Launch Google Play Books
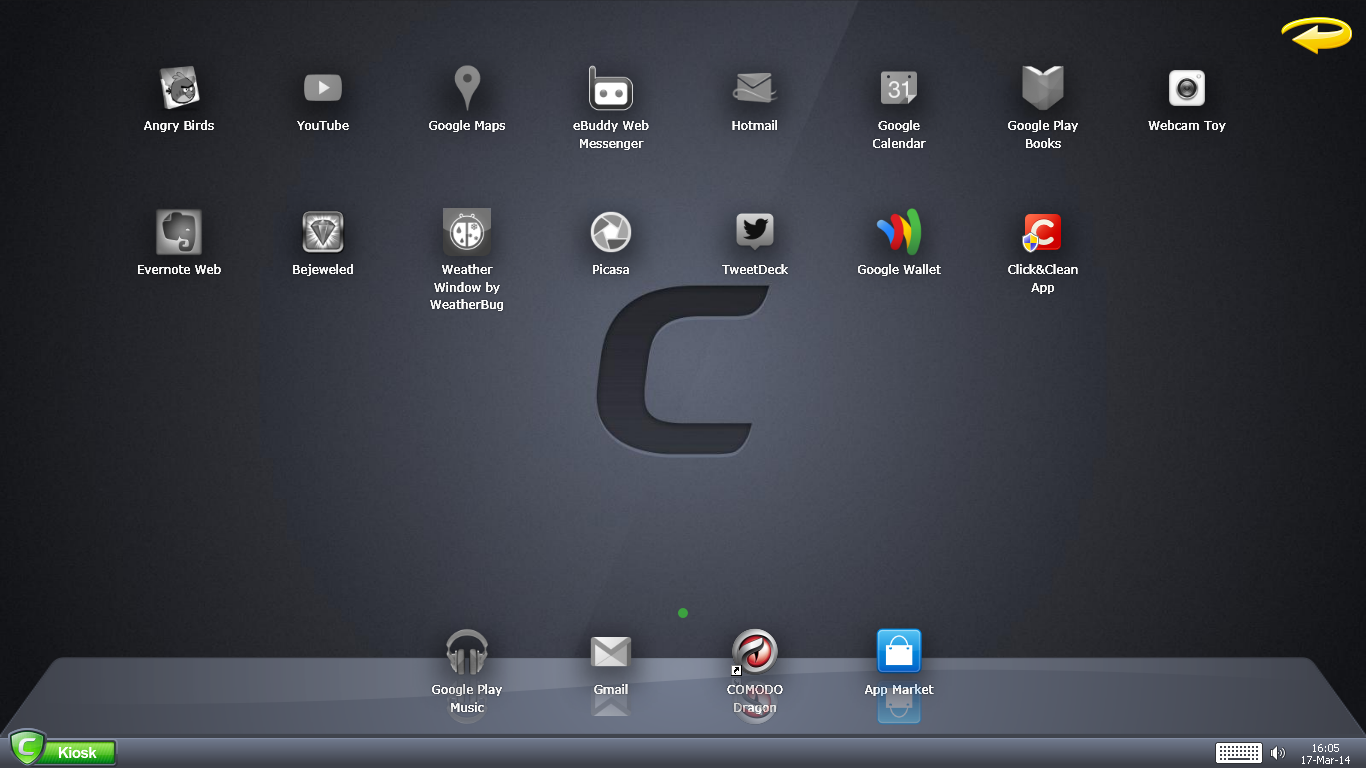The width and height of the screenshot is (1366, 768). pos(1043,89)
